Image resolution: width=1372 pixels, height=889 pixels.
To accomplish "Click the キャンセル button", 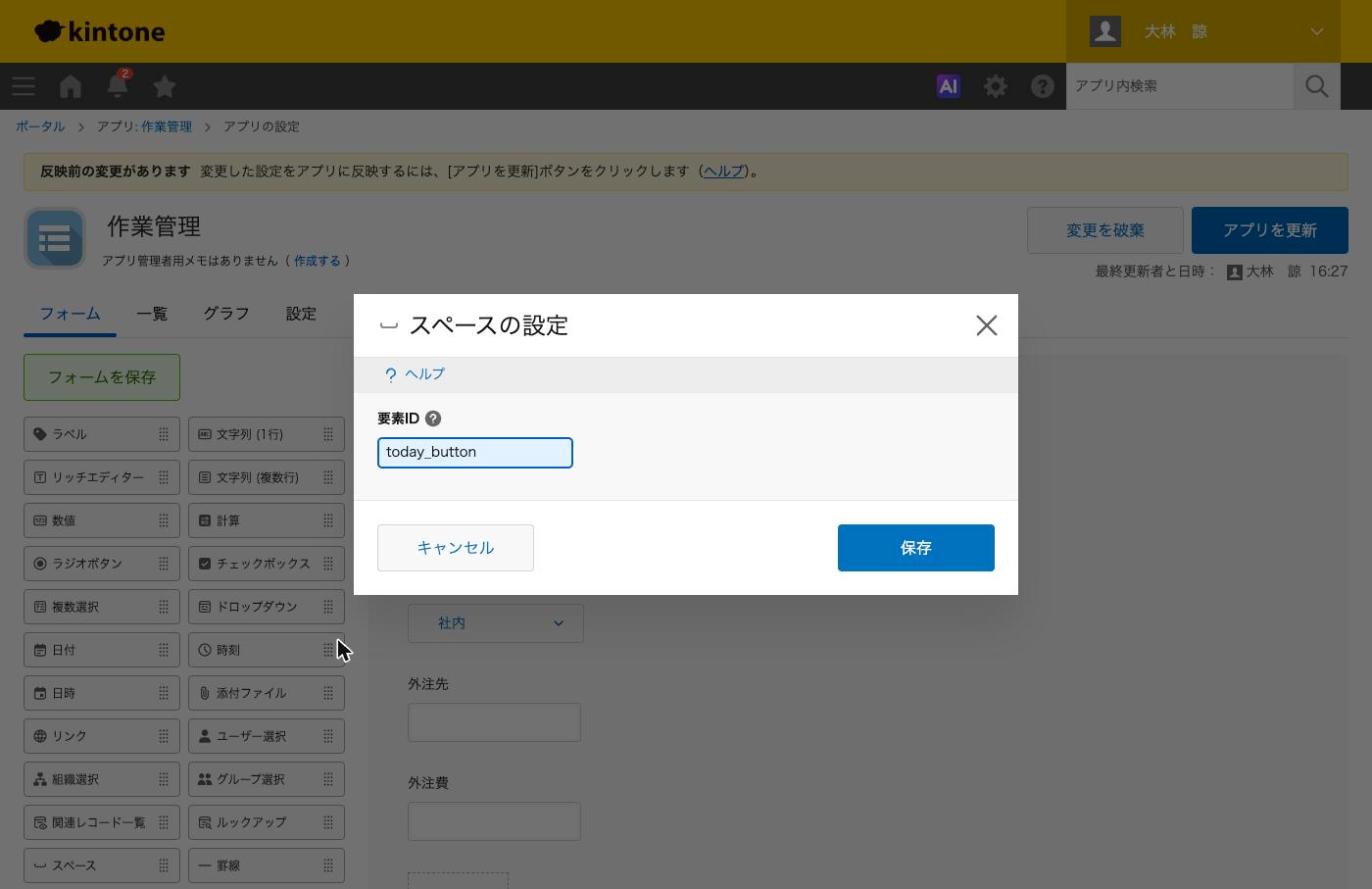I will [455, 548].
